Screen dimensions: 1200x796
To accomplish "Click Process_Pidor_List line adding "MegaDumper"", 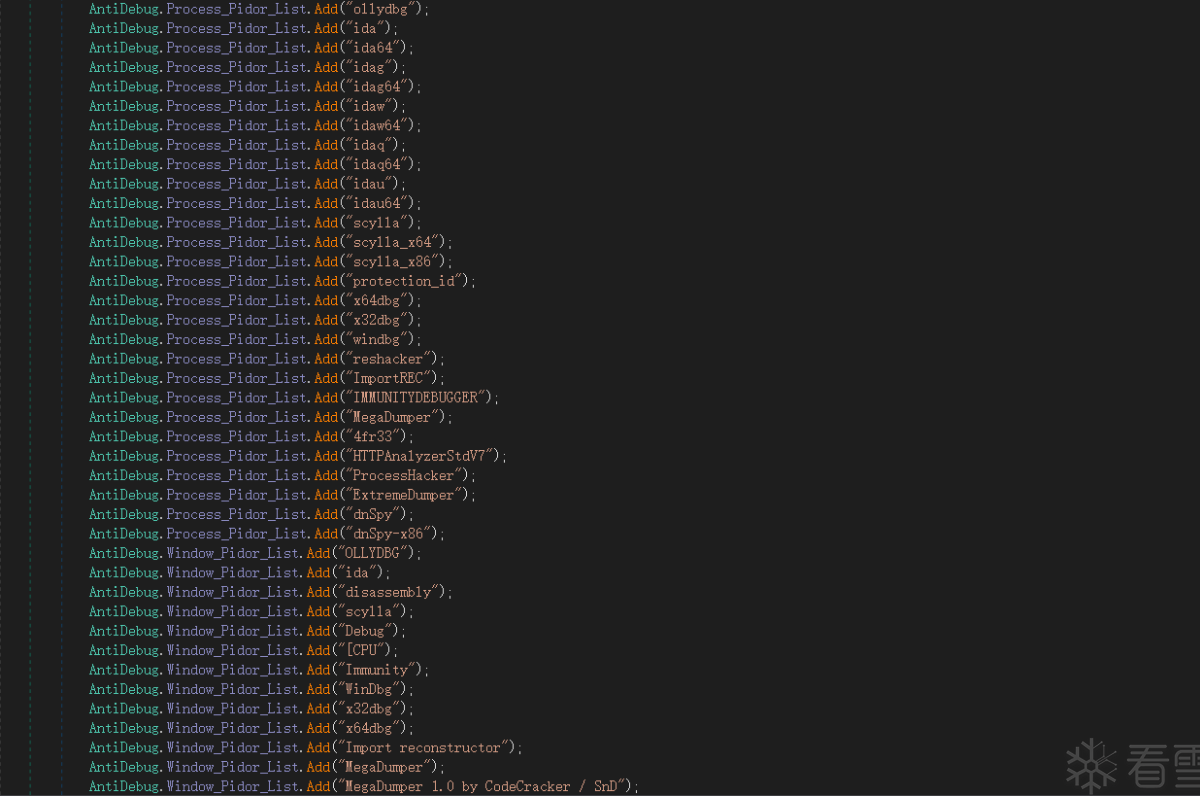I will (271, 418).
